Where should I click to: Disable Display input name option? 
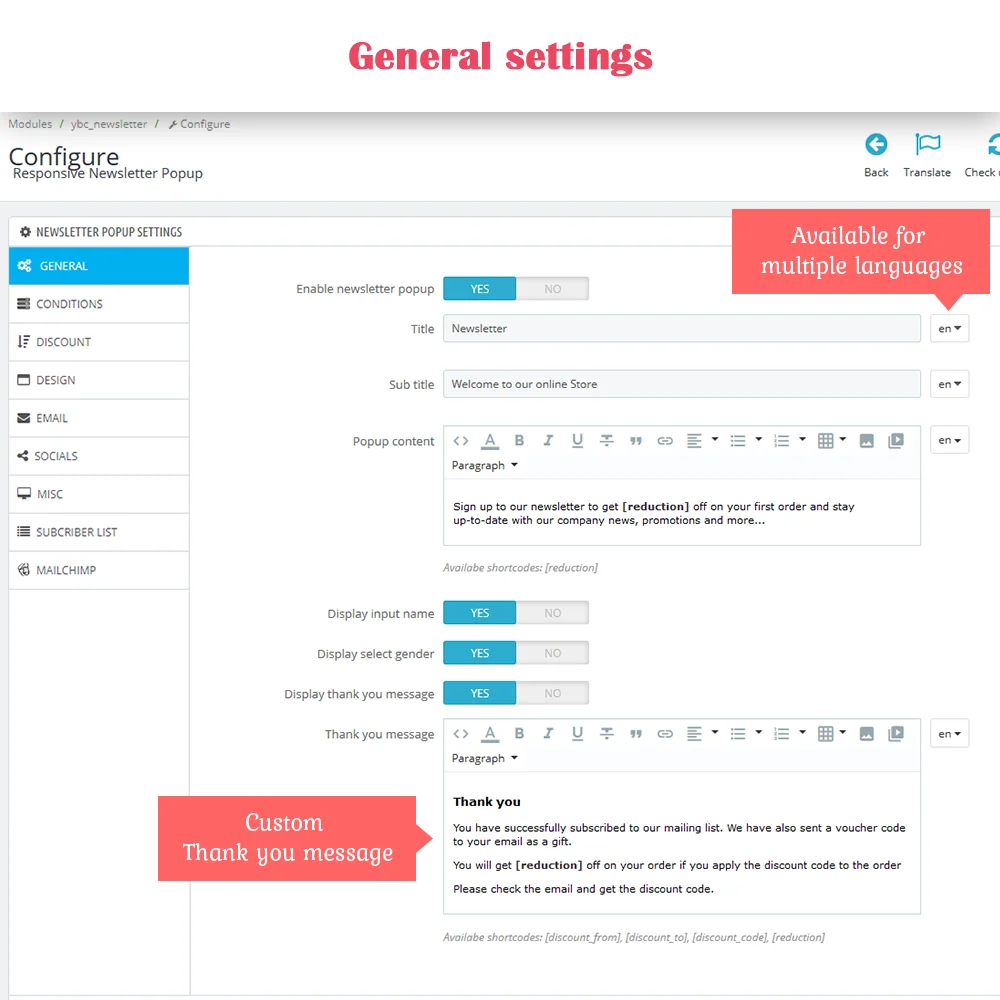tap(553, 612)
